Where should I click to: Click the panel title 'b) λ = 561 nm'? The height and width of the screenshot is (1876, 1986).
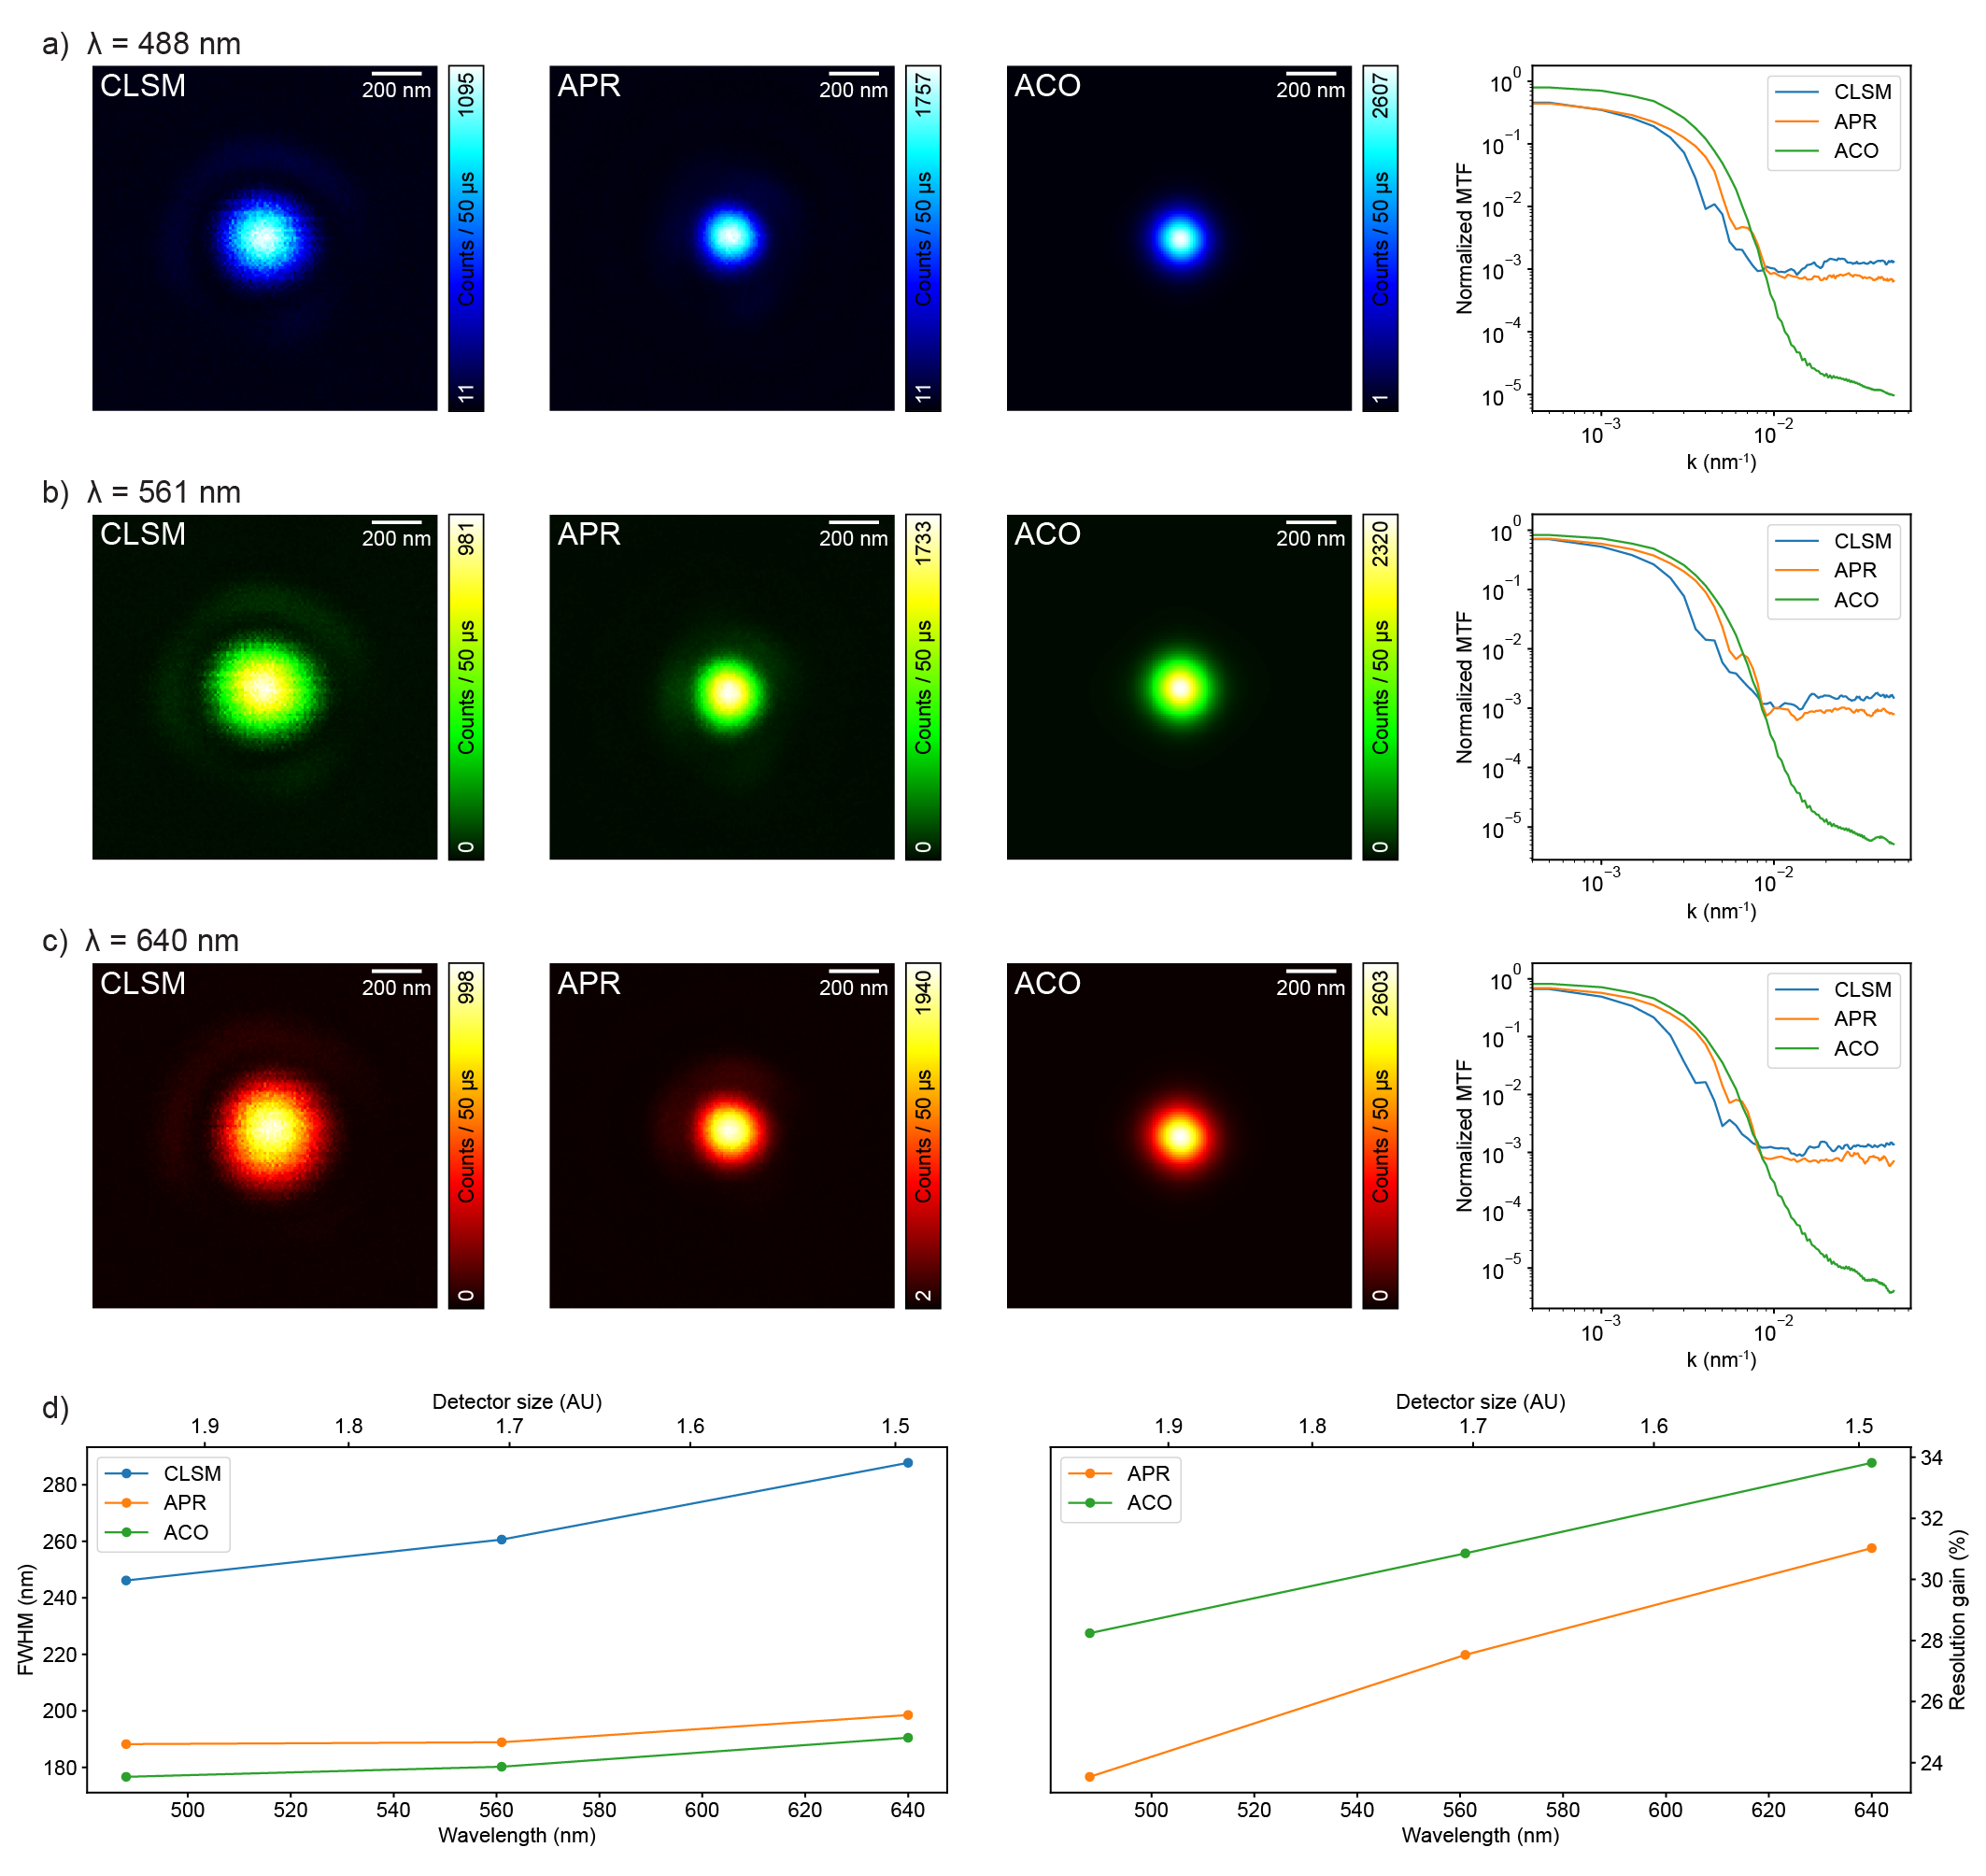tap(141, 492)
